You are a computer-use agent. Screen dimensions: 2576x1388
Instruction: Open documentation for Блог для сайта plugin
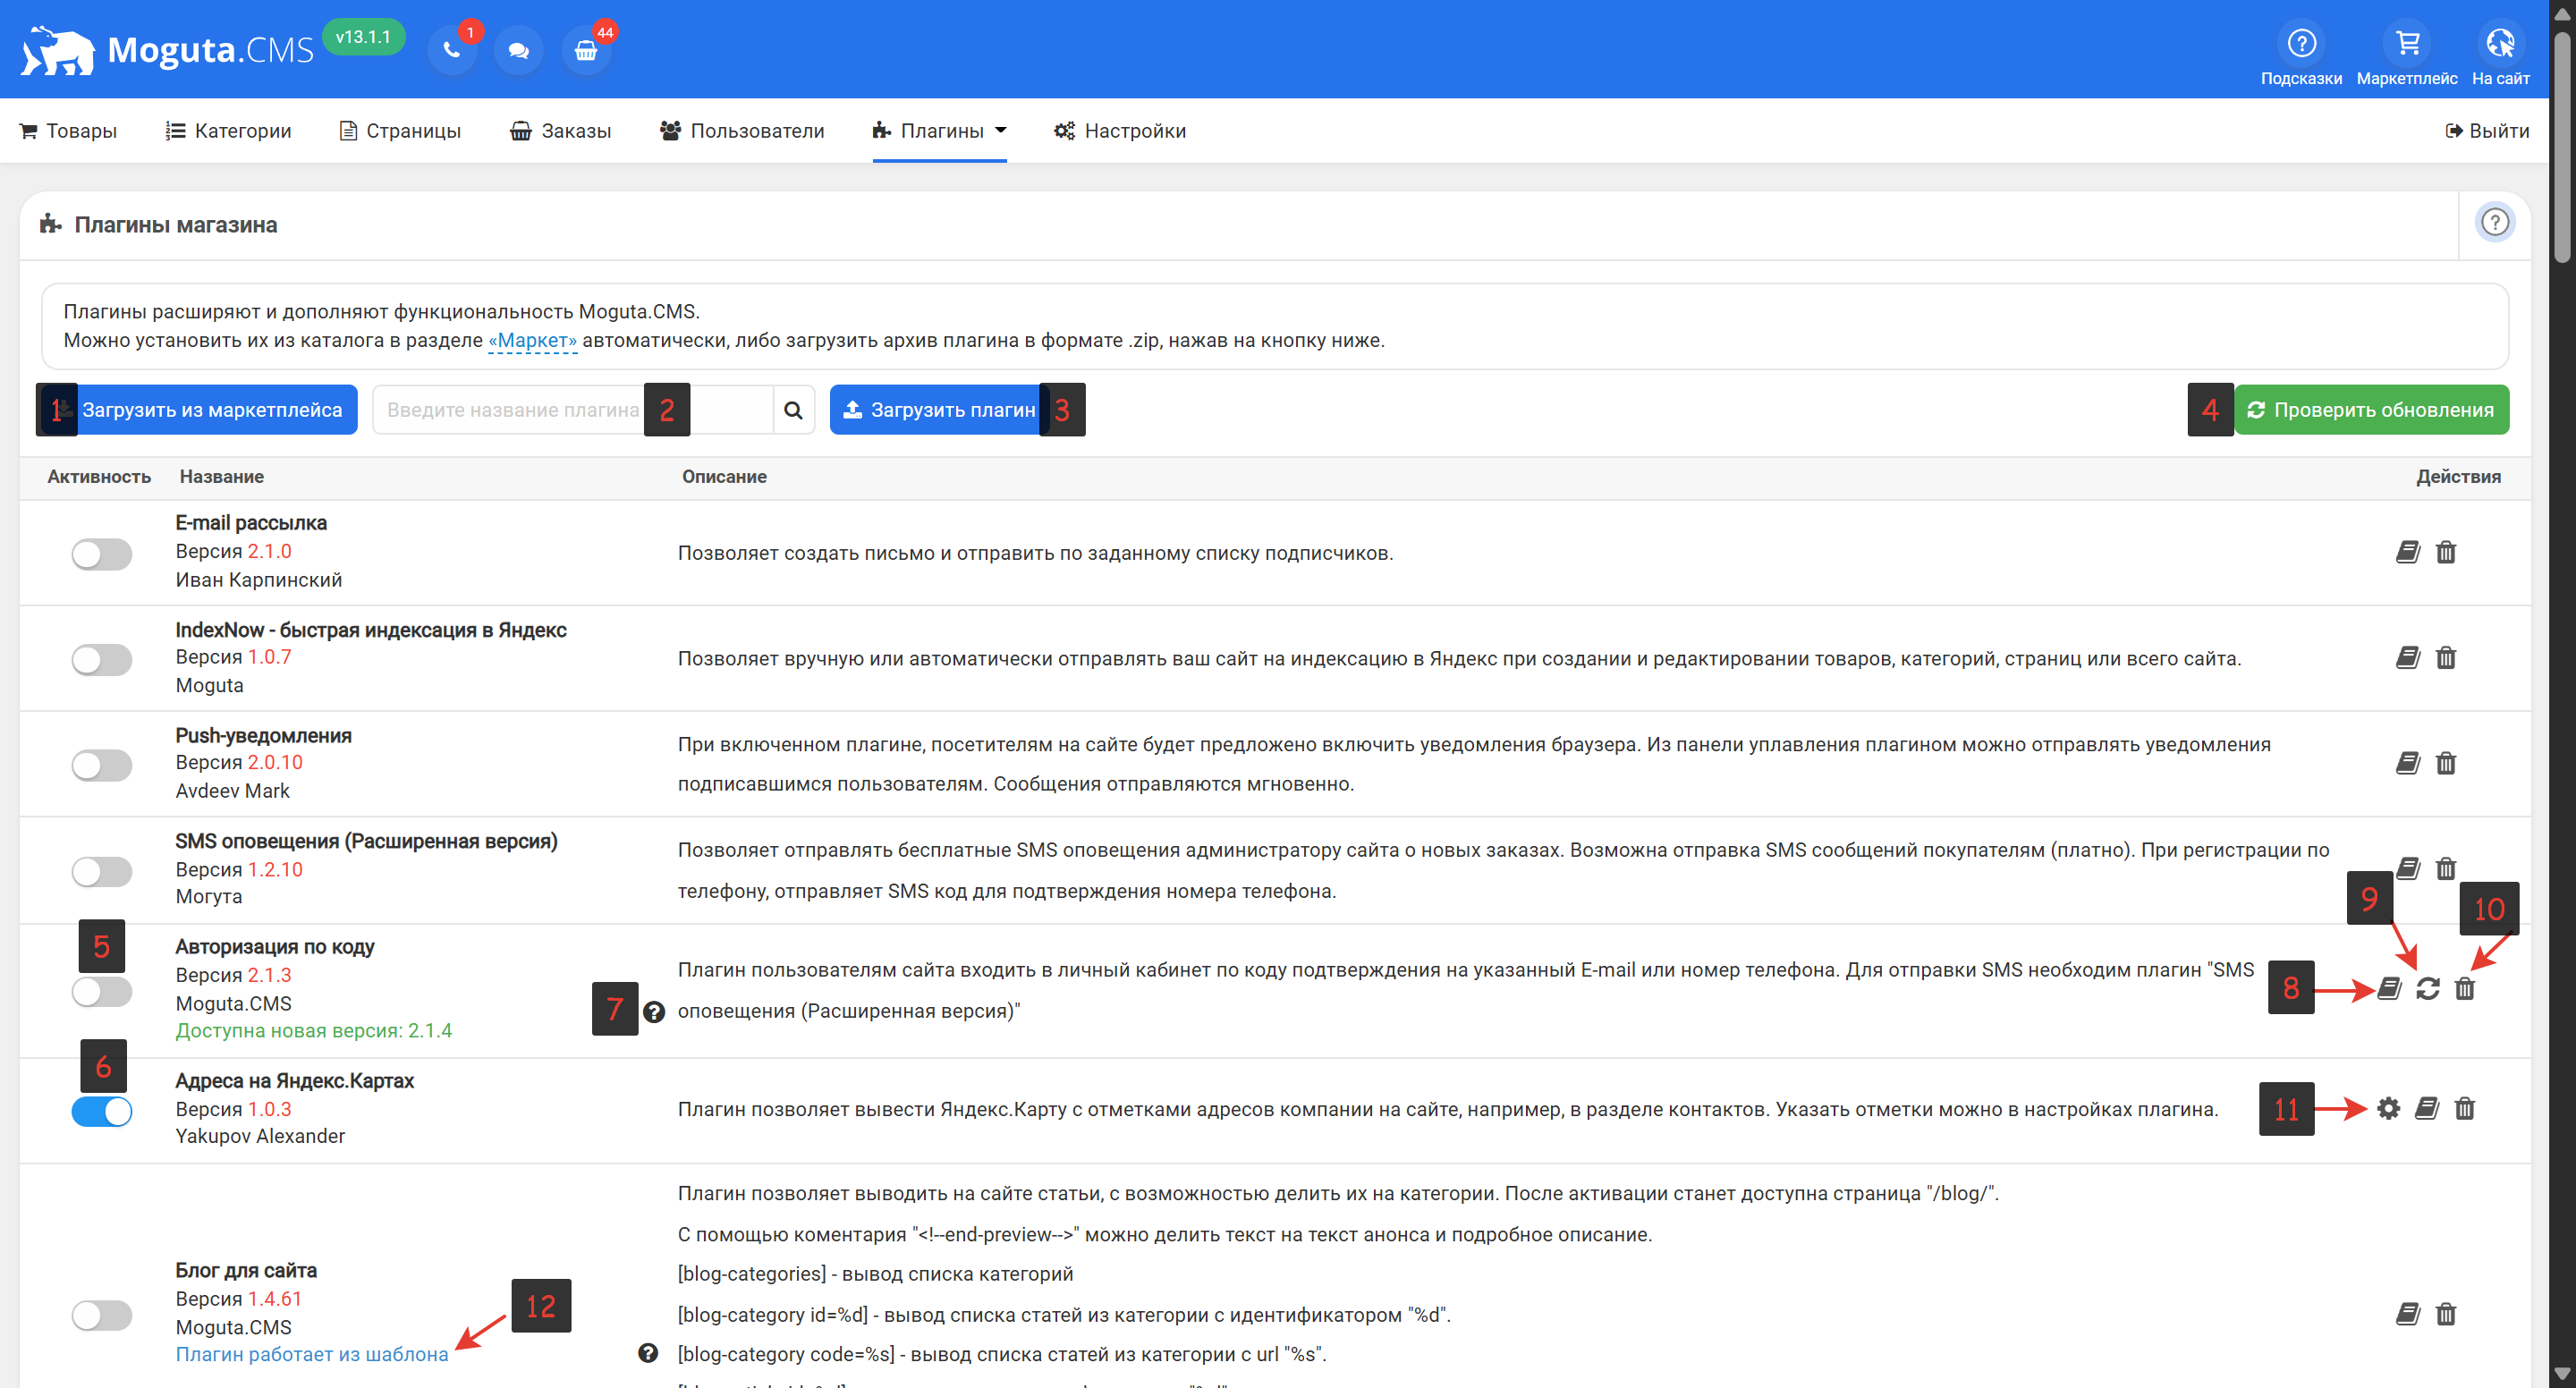point(2407,1314)
